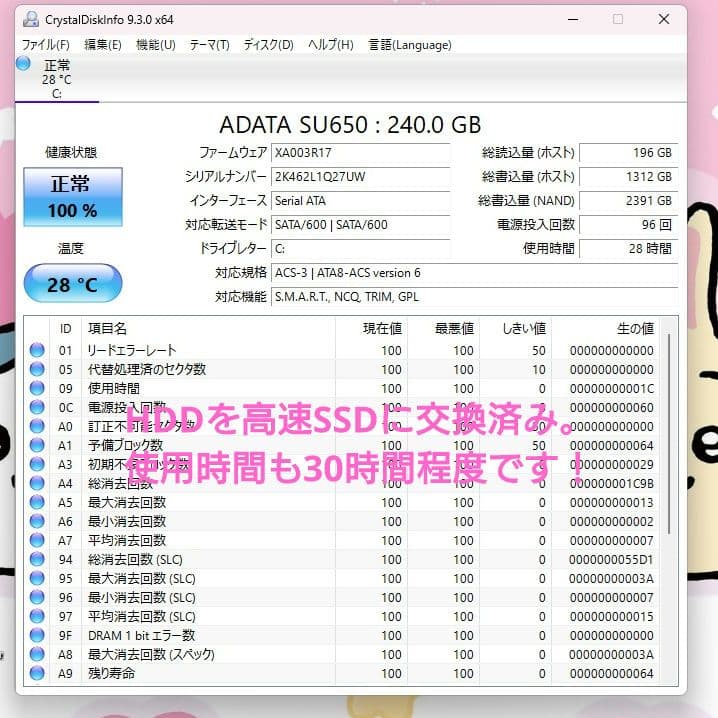Open the ディスク(D) menu
718x718 pixels.
(268, 45)
